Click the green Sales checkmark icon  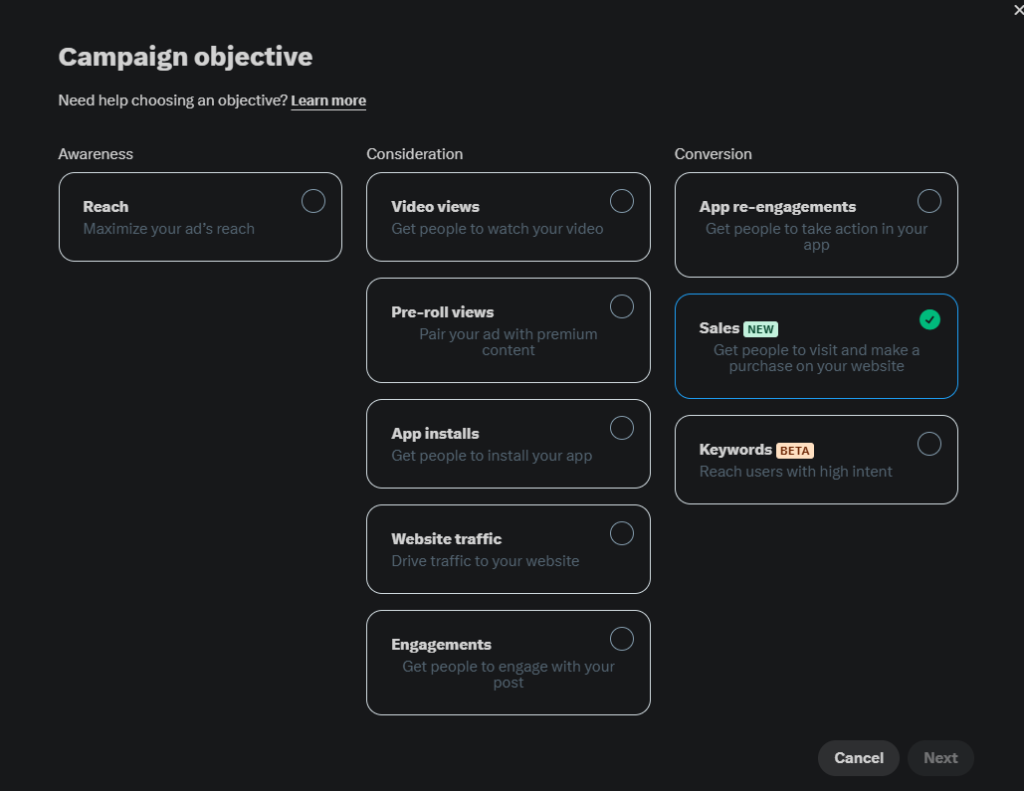click(929, 320)
